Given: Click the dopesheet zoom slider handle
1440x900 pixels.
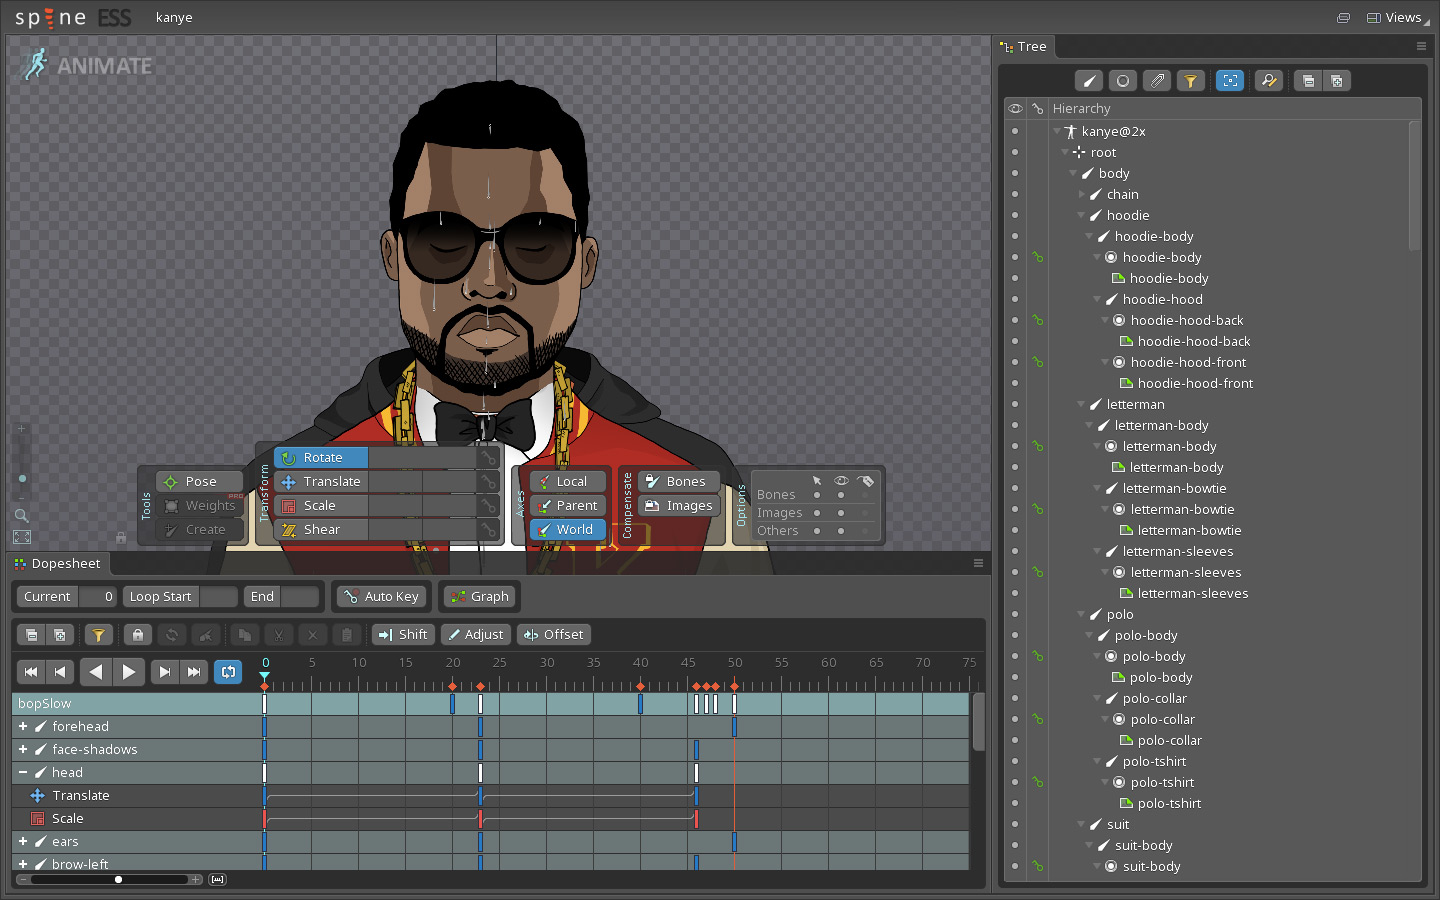Looking at the screenshot, I should click(x=118, y=880).
